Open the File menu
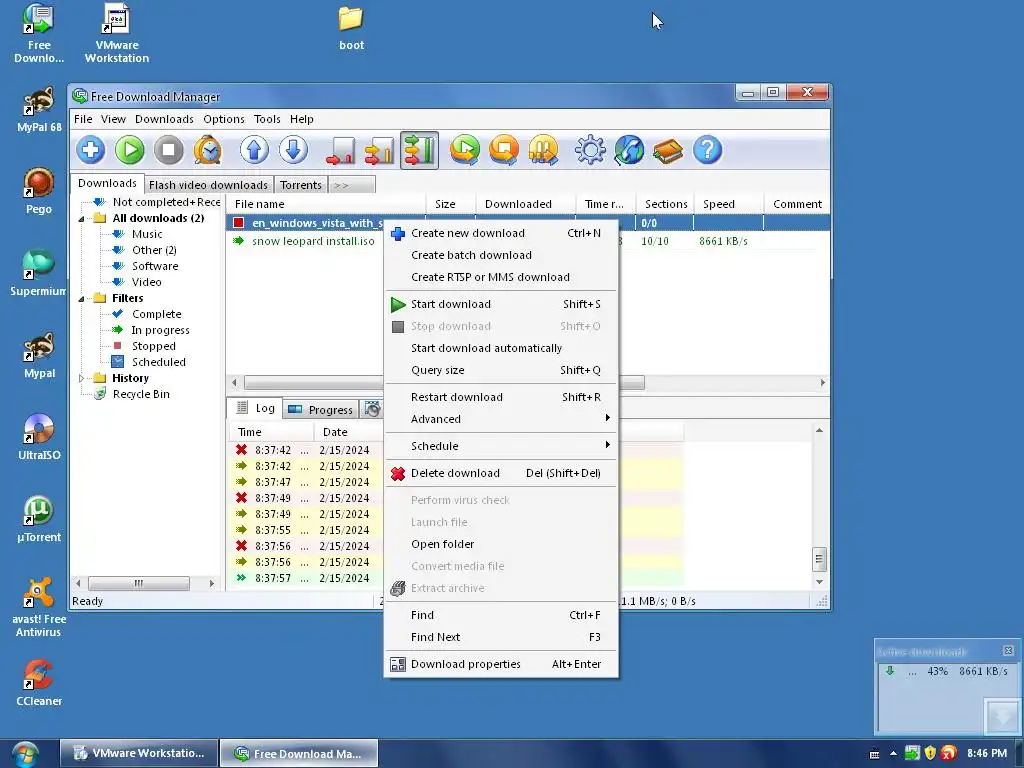 tap(83, 119)
